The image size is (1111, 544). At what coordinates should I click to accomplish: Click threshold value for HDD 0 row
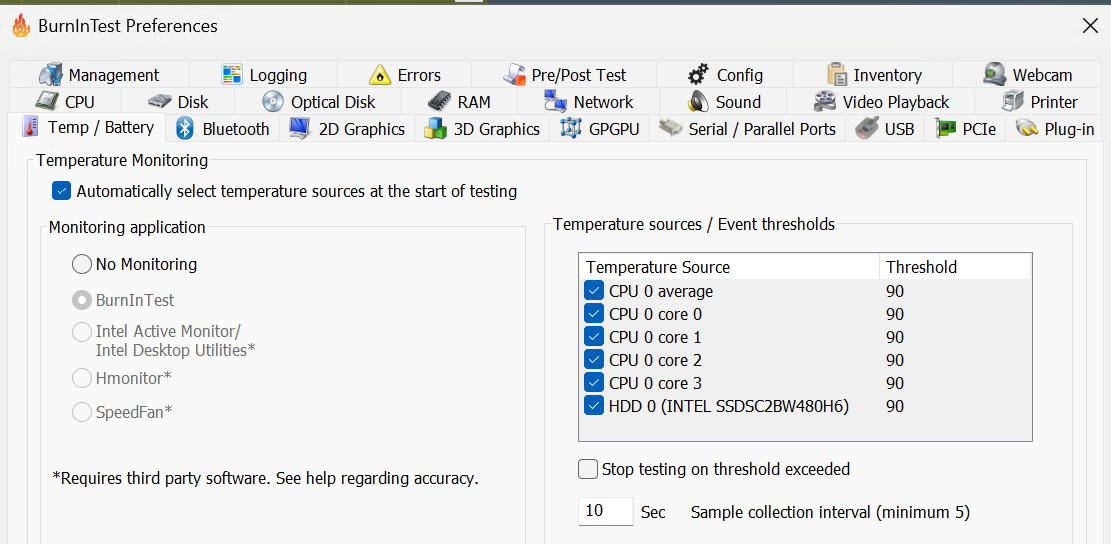coord(895,406)
